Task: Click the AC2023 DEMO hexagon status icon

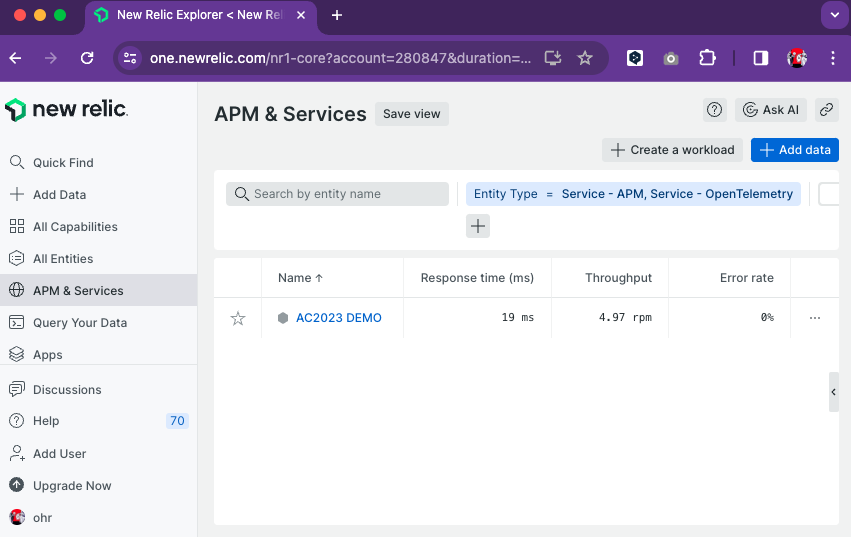Action: pyautogui.click(x=283, y=318)
